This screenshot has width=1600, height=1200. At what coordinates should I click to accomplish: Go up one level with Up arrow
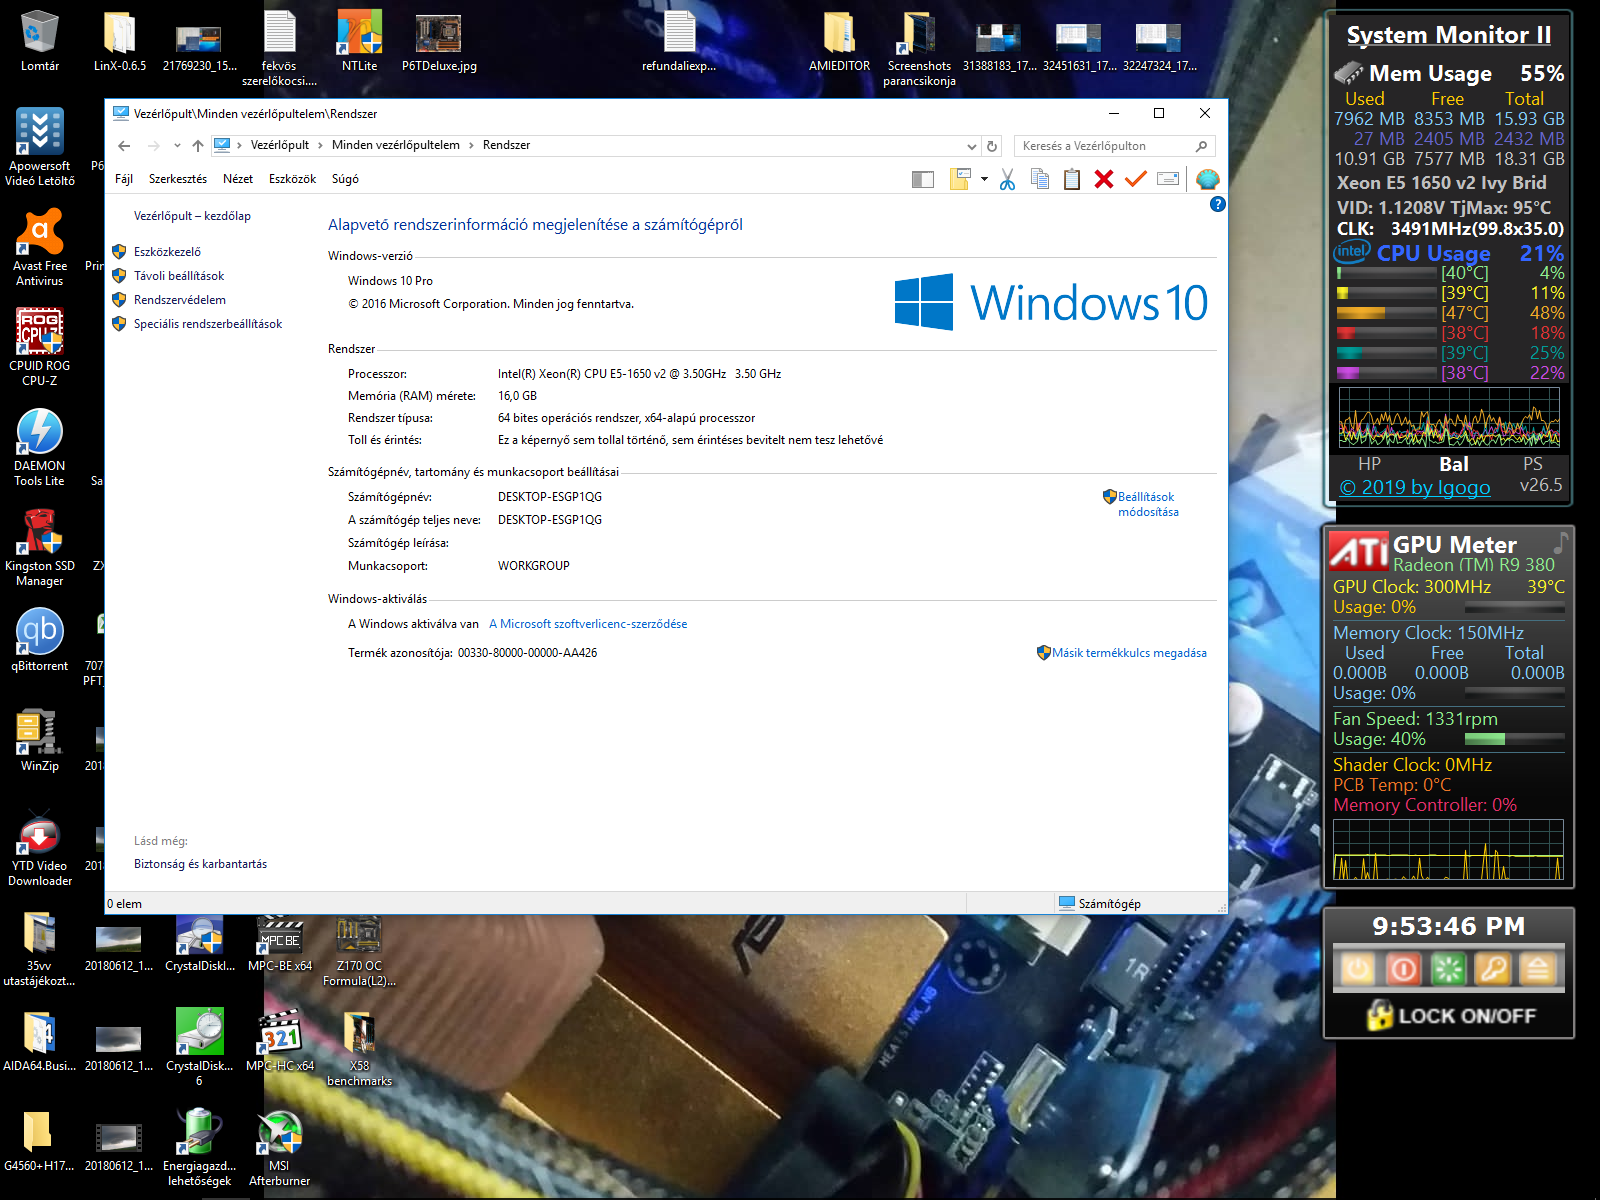coord(198,146)
